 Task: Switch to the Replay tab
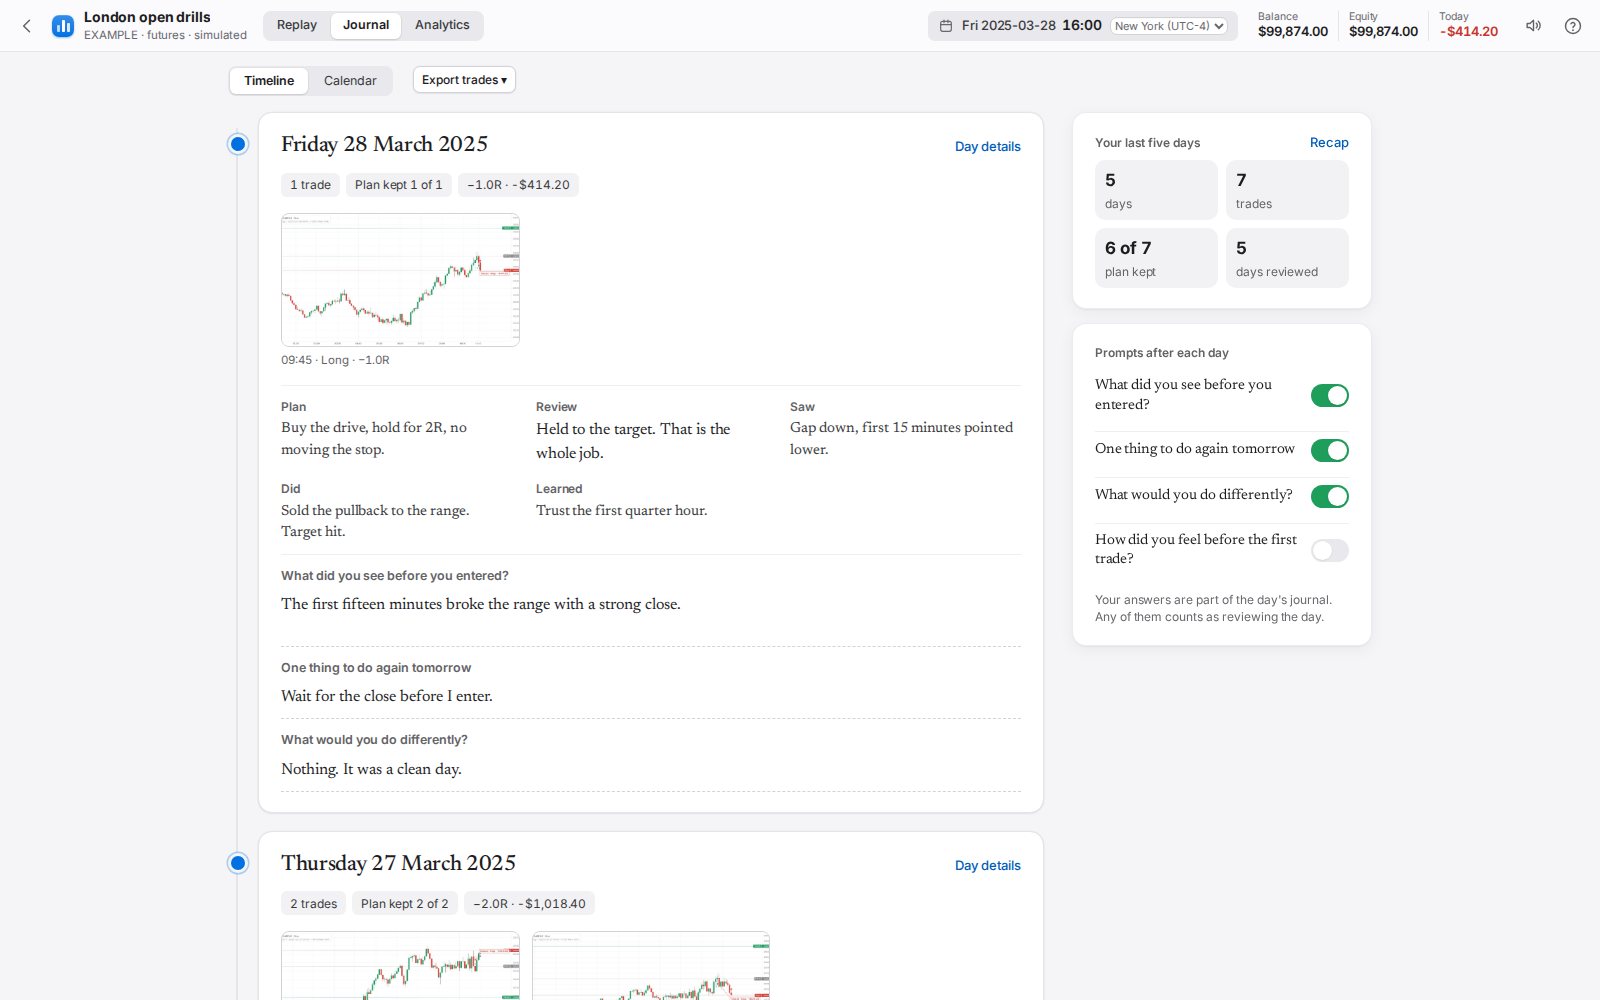297,25
